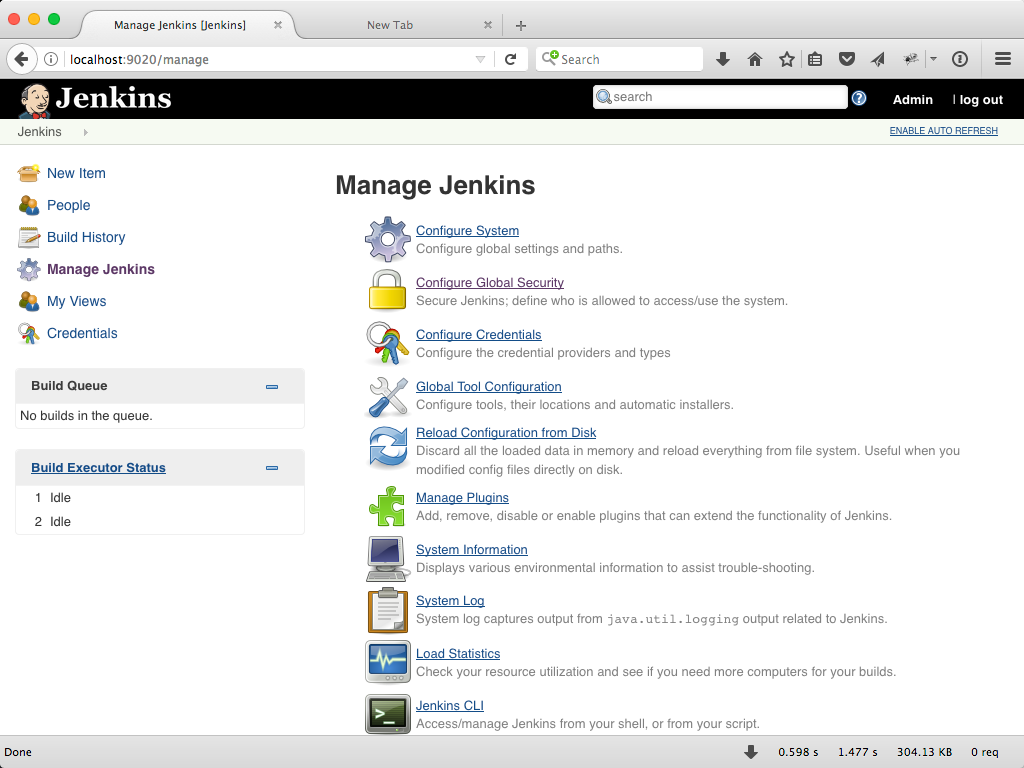Open Configure System link
Image resolution: width=1024 pixels, height=768 pixels.
click(x=468, y=231)
